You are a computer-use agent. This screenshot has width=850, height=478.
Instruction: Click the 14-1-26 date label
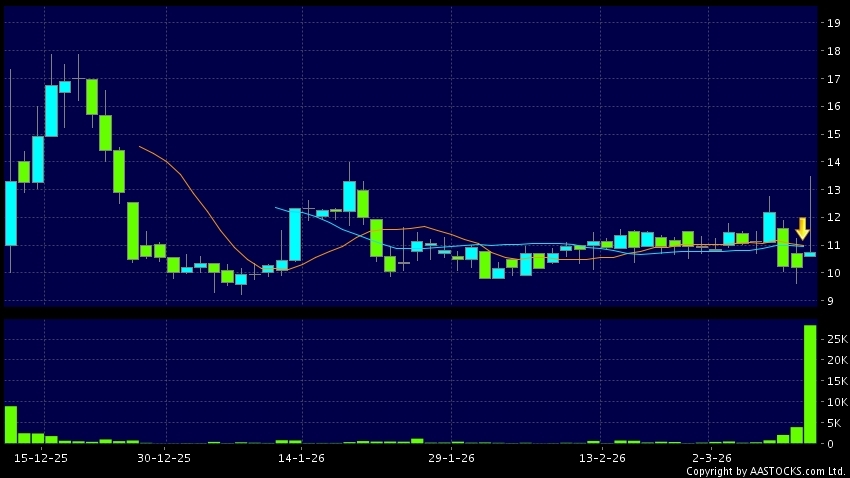pos(300,457)
